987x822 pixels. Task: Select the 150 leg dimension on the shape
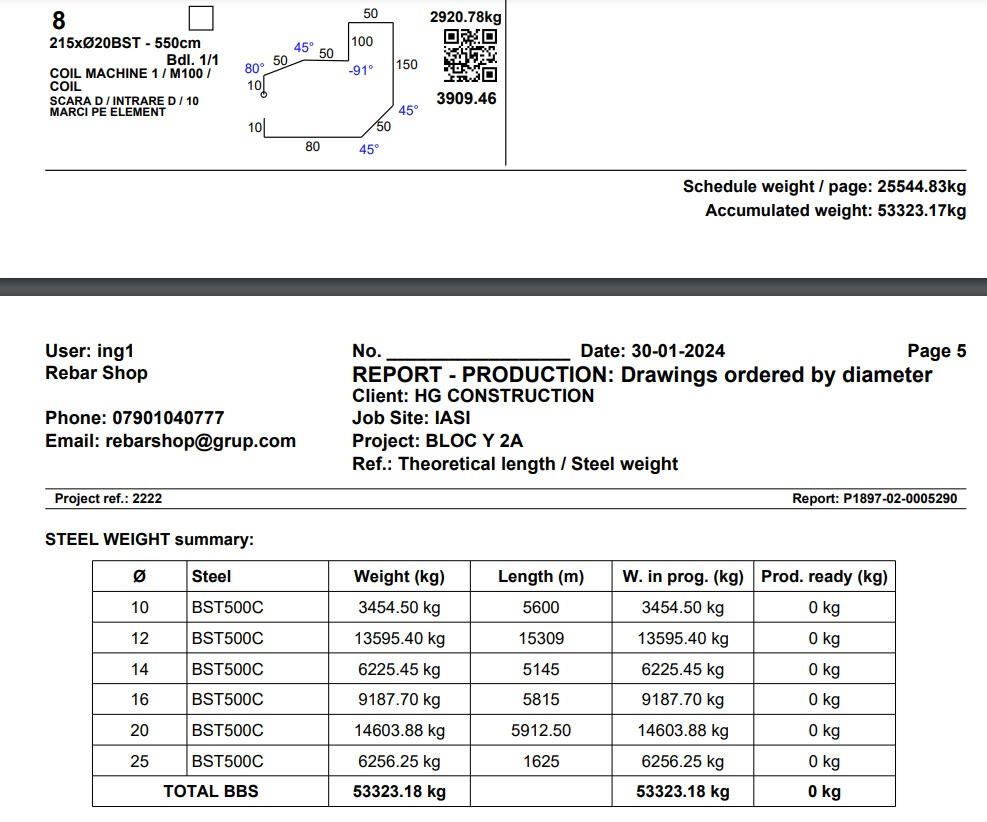(x=406, y=66)
